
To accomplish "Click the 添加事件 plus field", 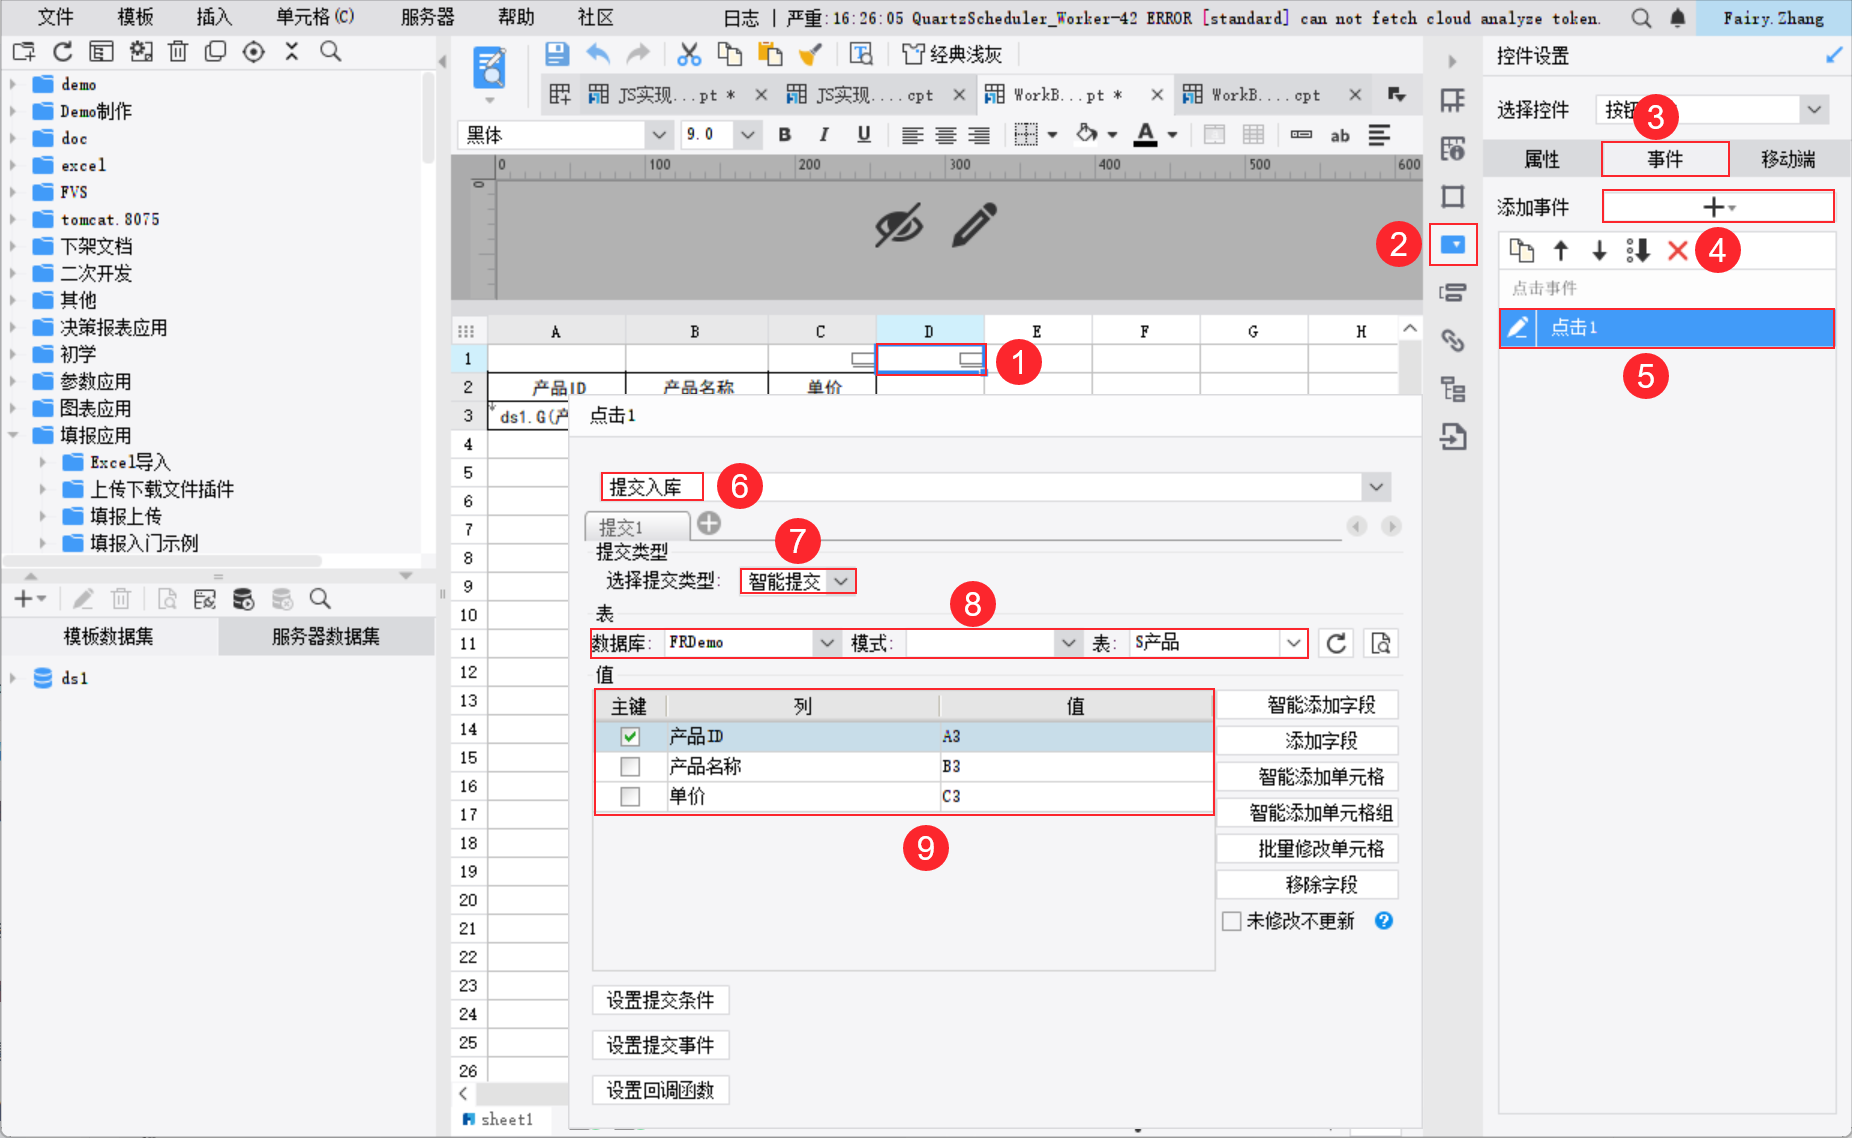I will click(1718, 207).
